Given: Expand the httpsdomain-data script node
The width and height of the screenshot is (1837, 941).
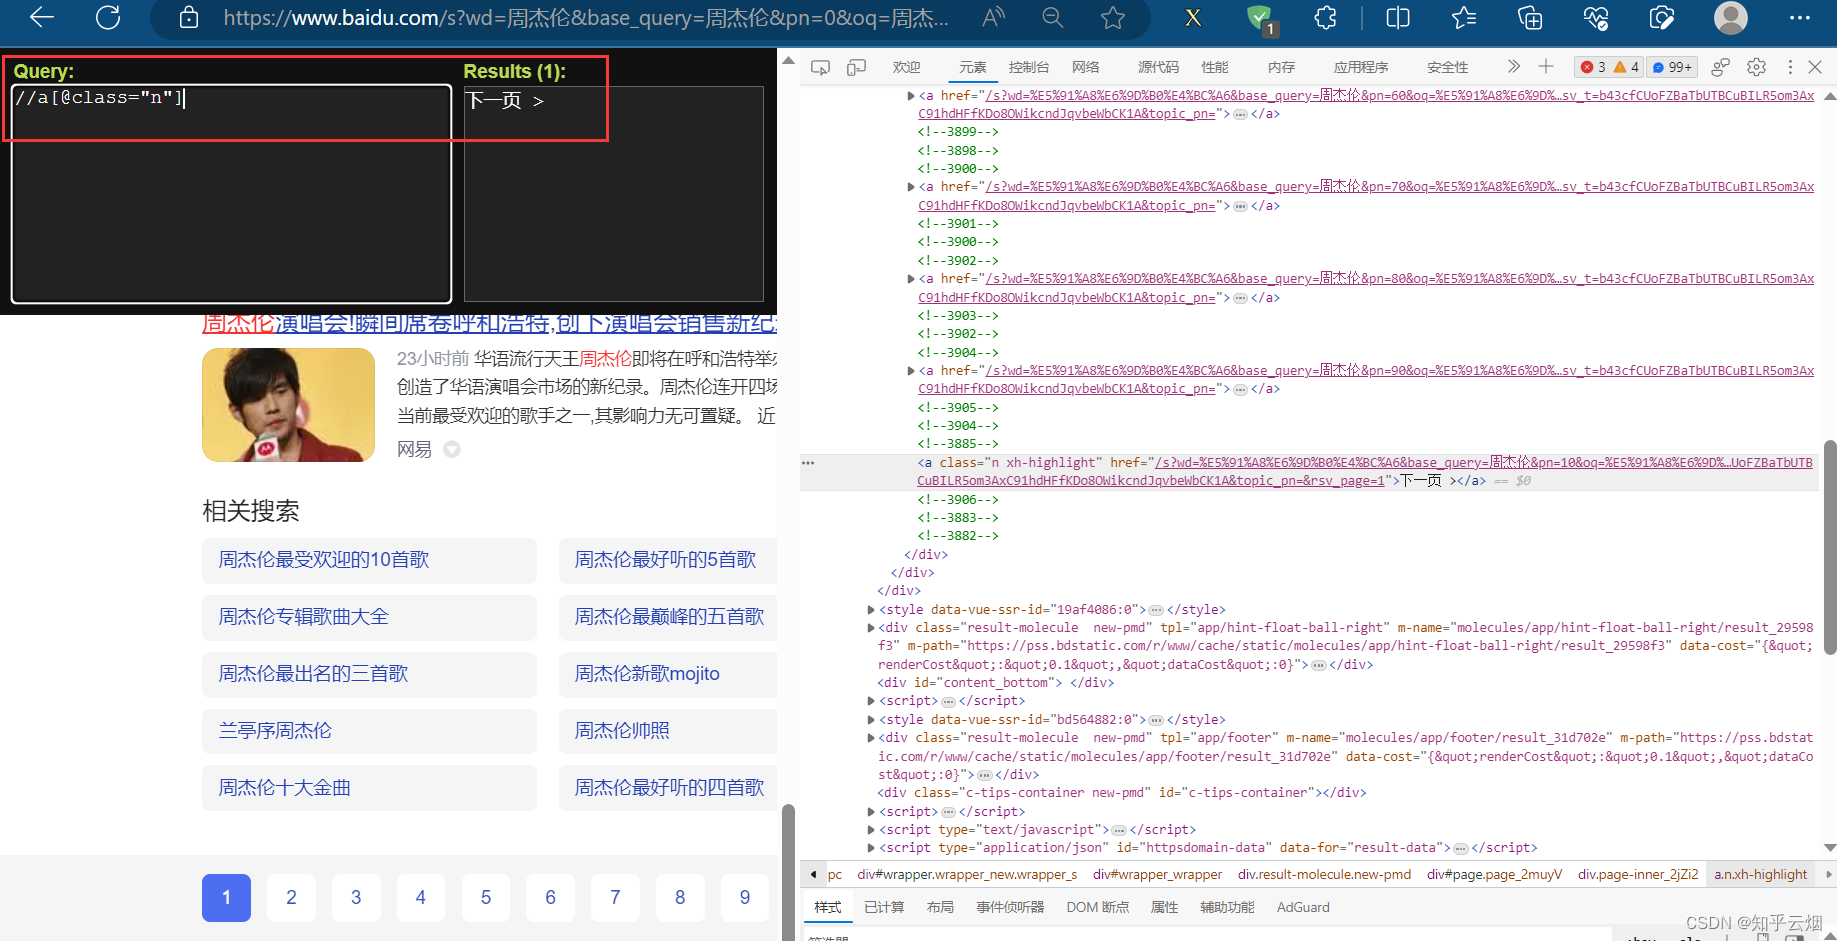Looking at the screenshot, I should (x=871, y=848).
